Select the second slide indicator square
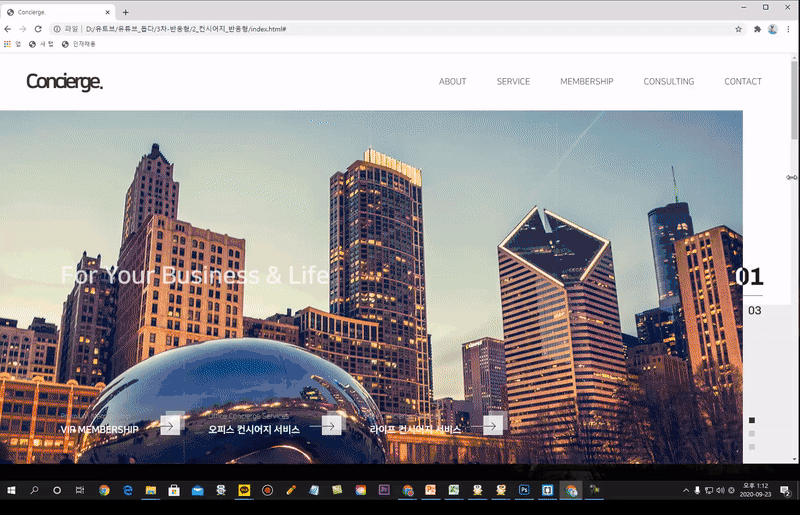 pyautogui.click(x=752, y=434)
